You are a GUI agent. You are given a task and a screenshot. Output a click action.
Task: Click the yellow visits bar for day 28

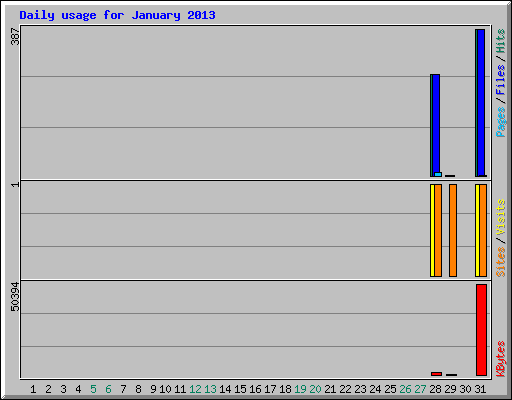432,230
